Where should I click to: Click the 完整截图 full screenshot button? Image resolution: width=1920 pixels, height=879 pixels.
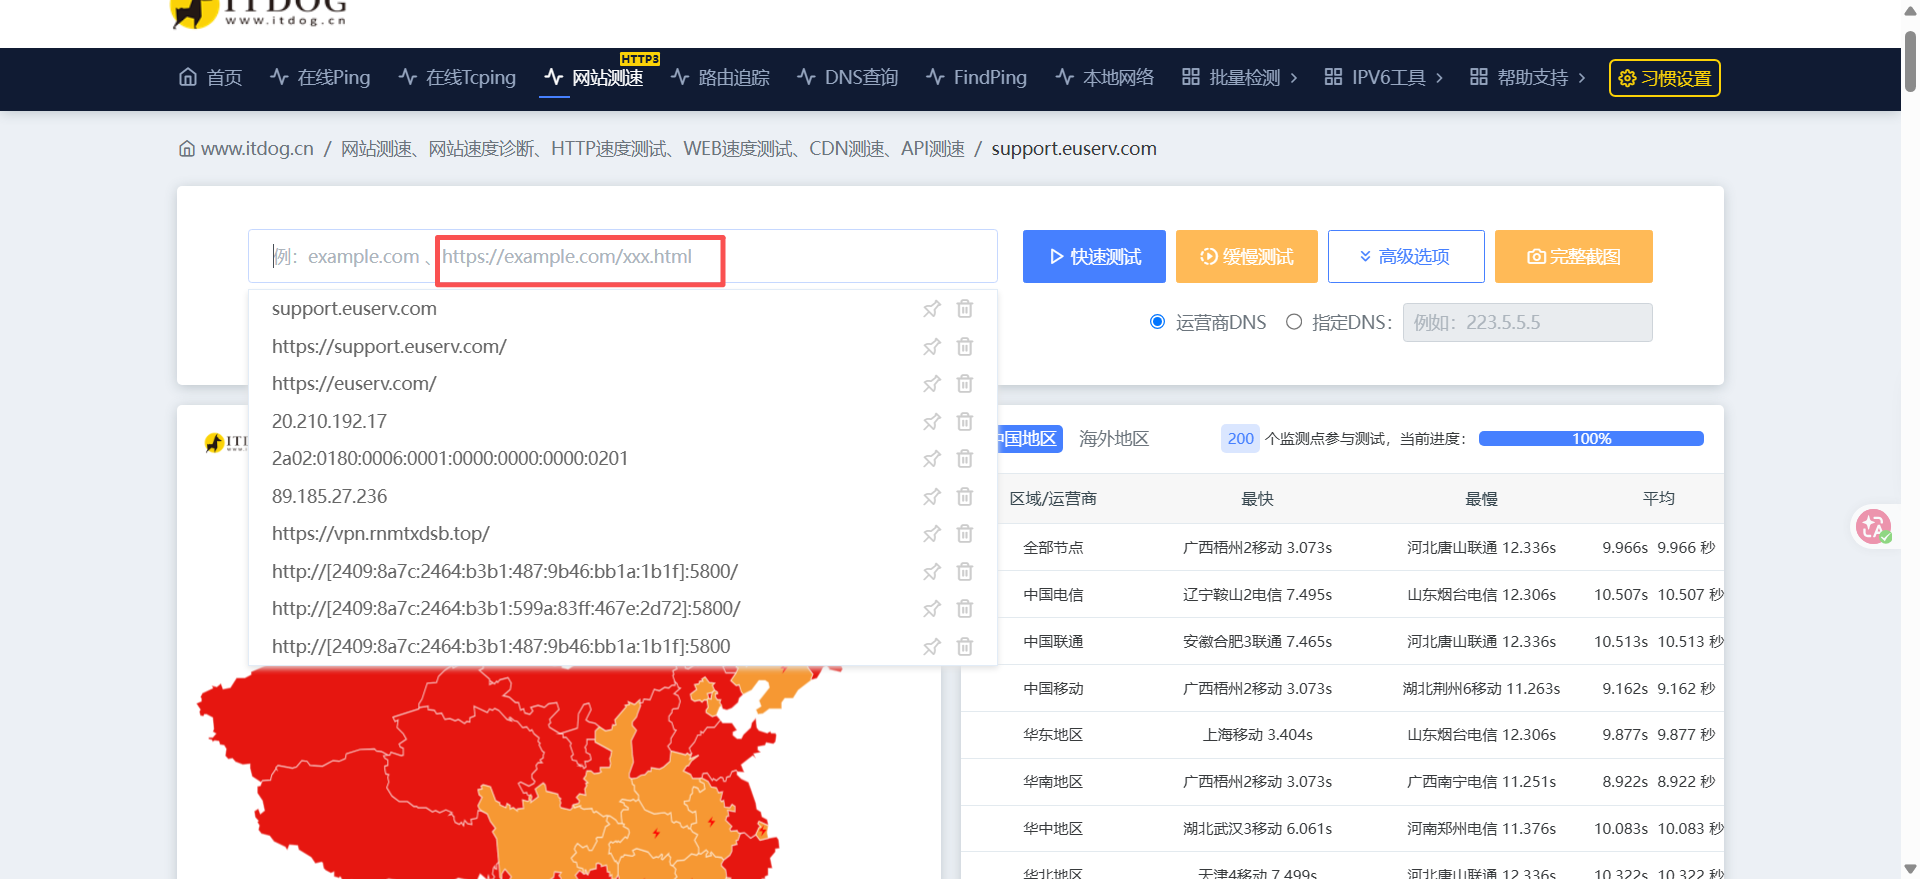pyautogui.click(x=1574, y=257)
